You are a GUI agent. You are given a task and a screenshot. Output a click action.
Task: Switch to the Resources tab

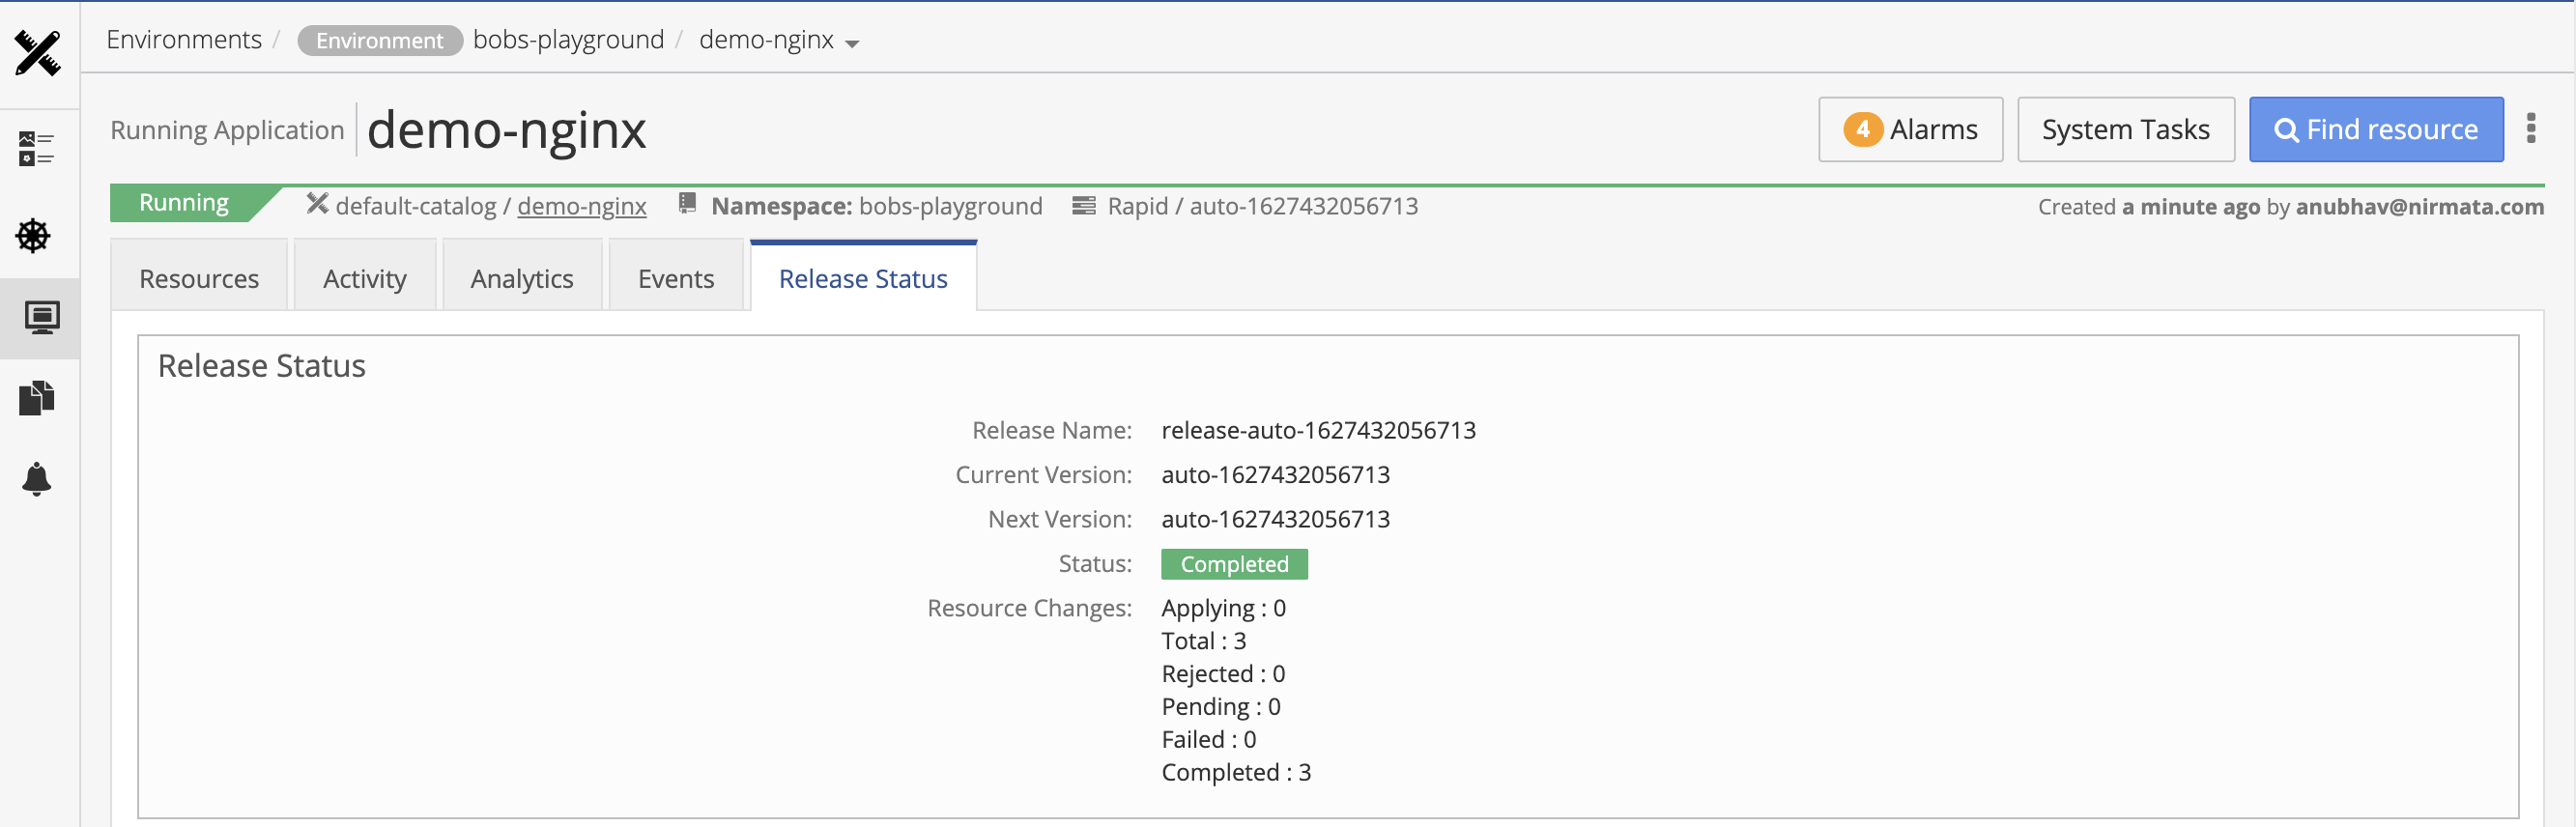pyautogui.click(x=199, y=278)
